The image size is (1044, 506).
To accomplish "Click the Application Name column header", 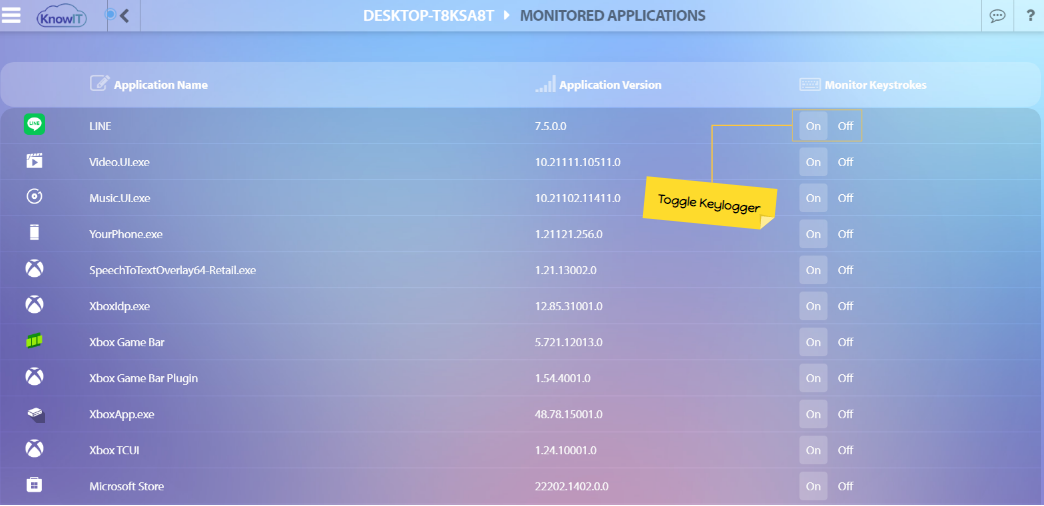I will (160, 85).
